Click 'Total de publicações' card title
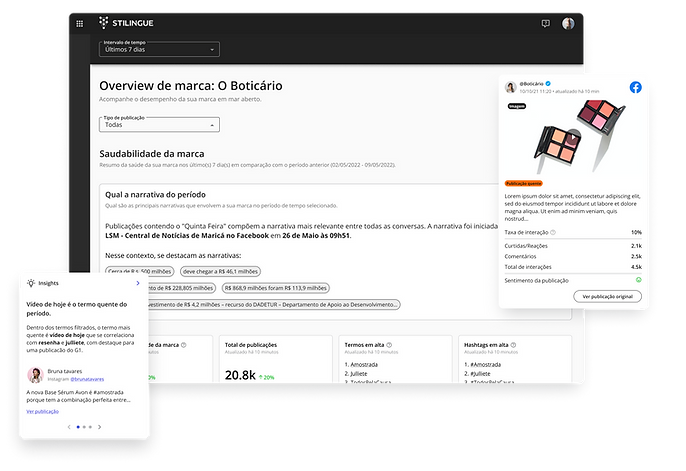The height and width of the screenshot is (471, 686). 251,345
